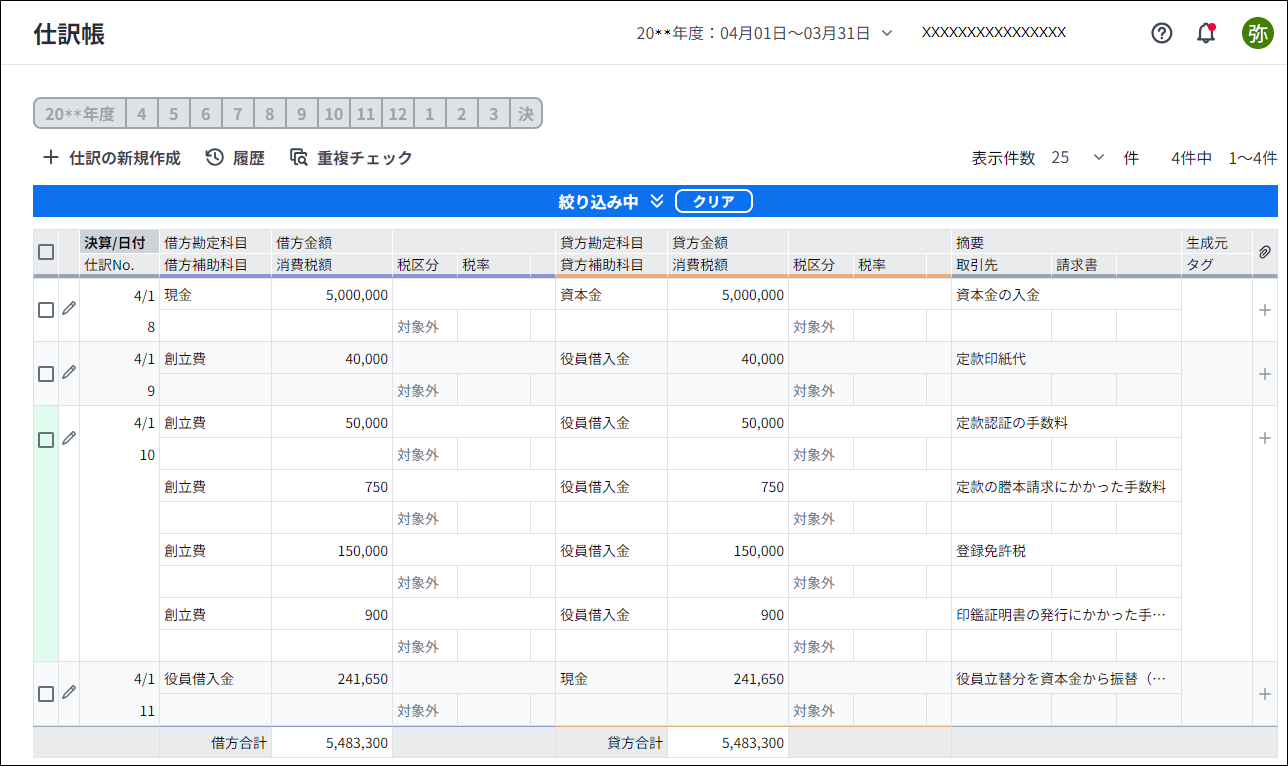
Task: Select the month 9 tab
Action: point(301,114)
